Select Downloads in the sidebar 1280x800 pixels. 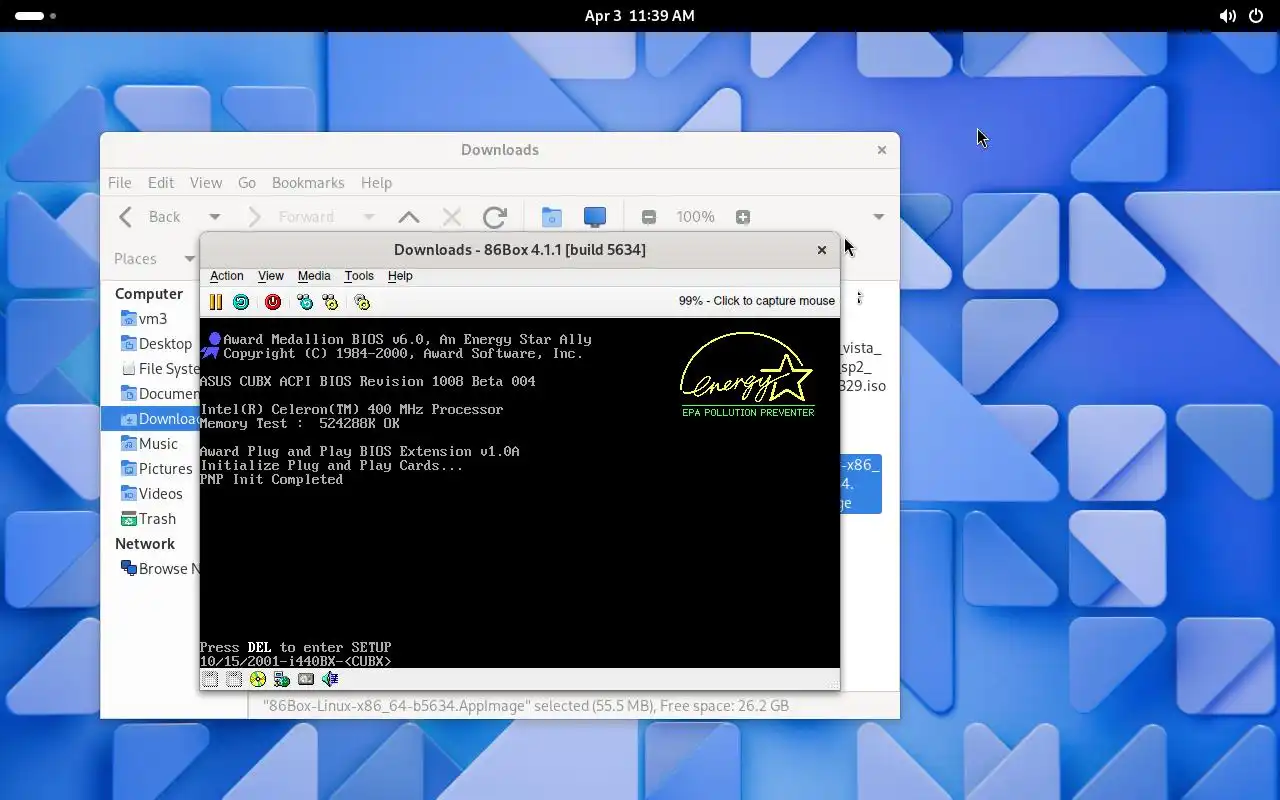(x=150, y=419)
